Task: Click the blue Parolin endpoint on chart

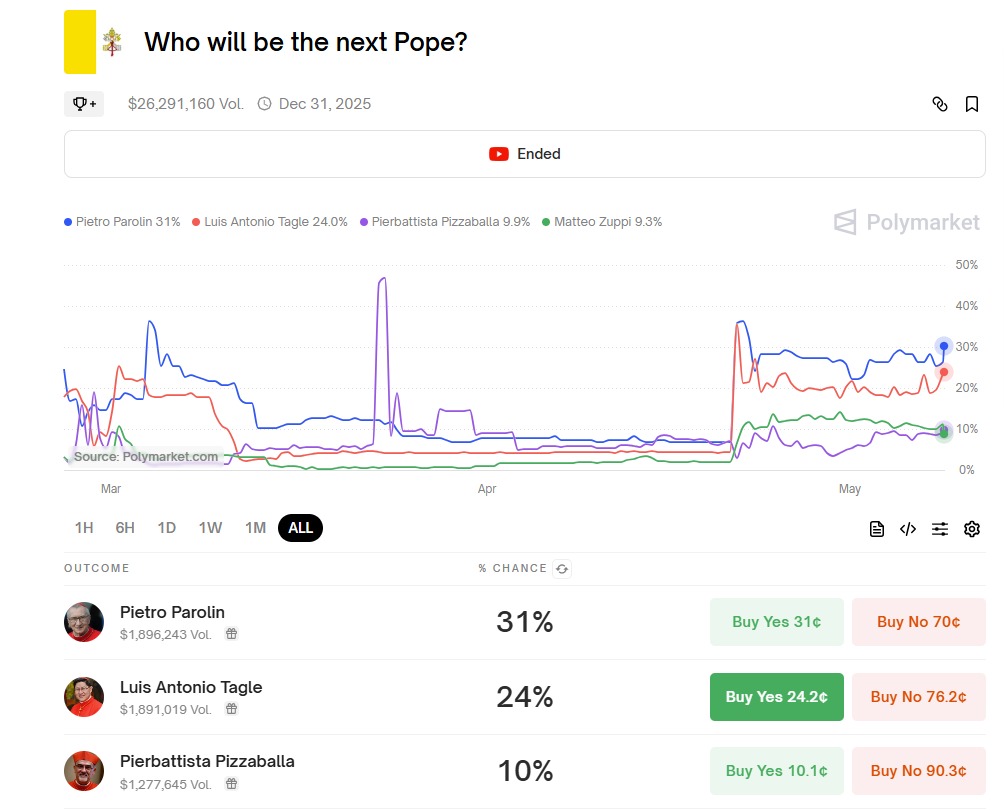Action: point(944,346)
